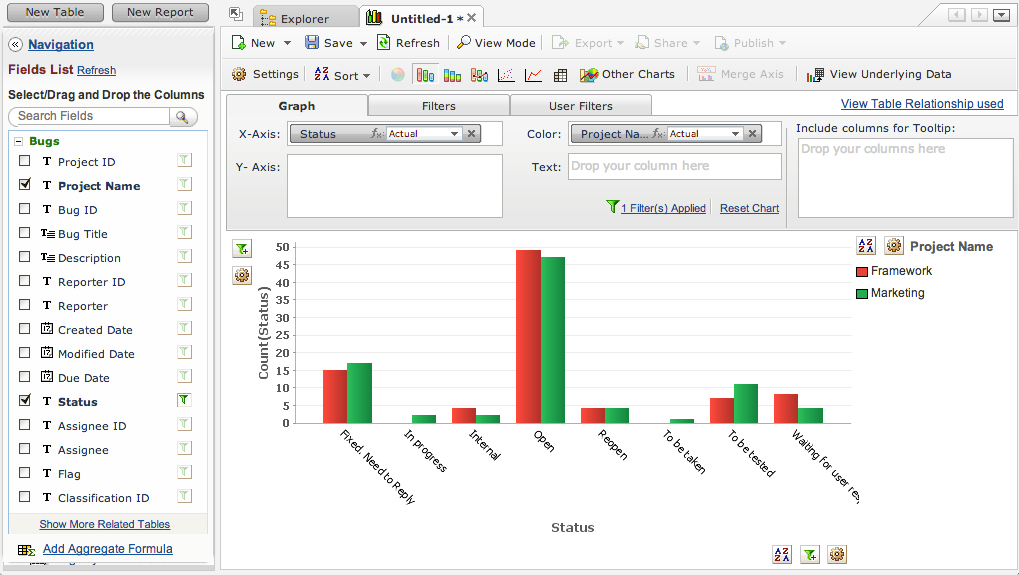Switch to the line chart icon
Viewport: 1019px width, 575px height.
point(534,75)
